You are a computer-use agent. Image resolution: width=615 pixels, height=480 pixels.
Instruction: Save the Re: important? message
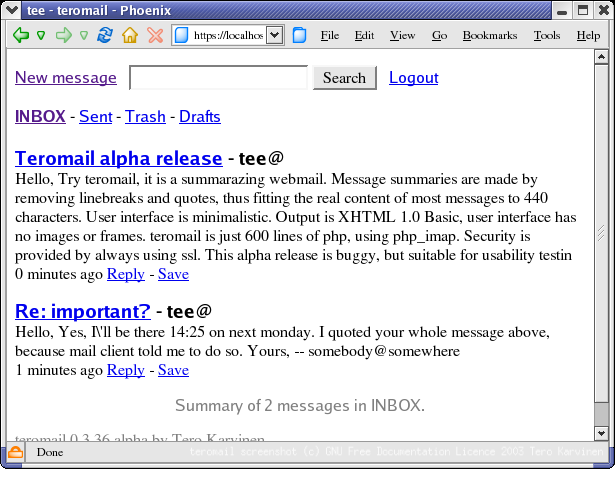coord(173,370)
